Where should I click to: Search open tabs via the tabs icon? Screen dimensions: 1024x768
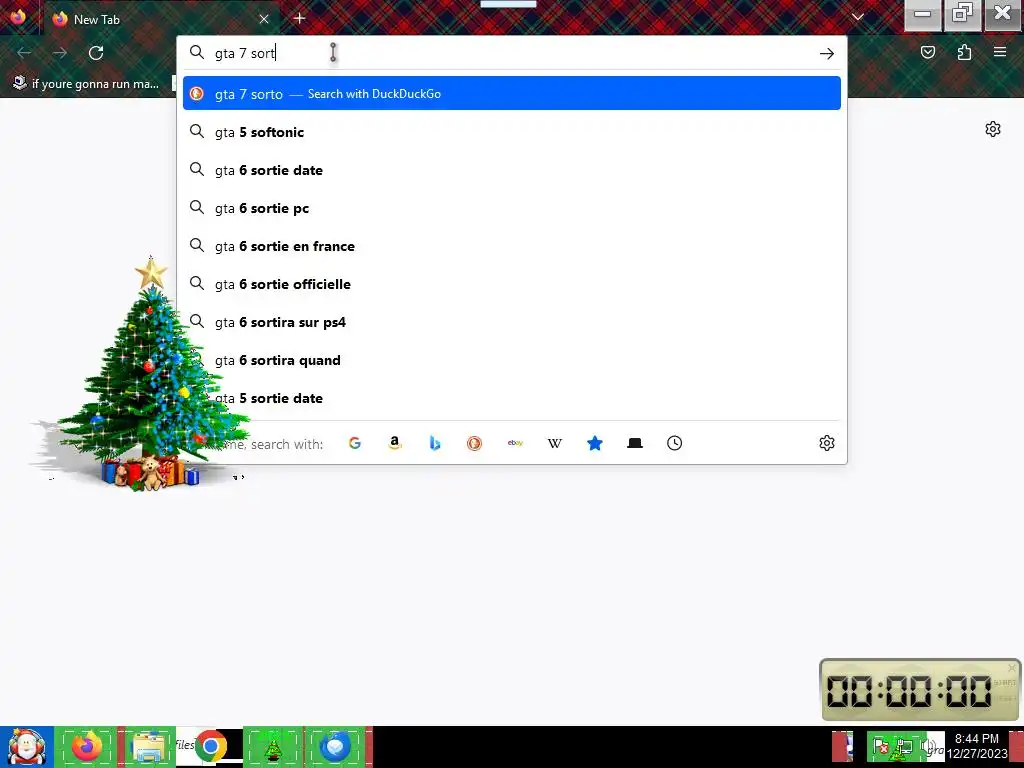coord(635,443)
